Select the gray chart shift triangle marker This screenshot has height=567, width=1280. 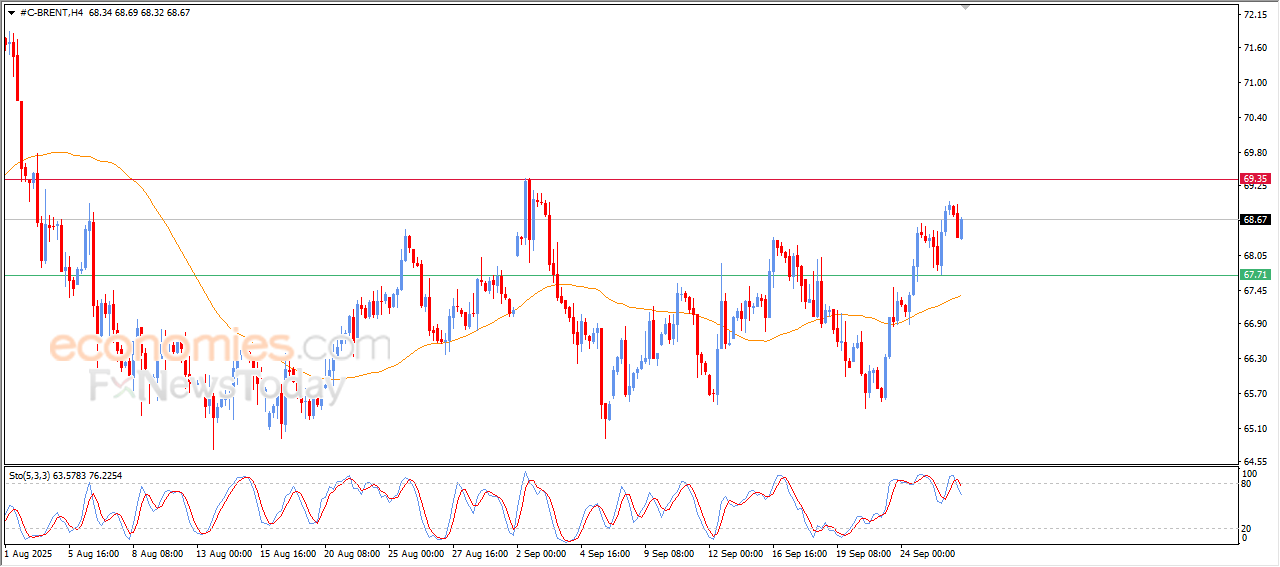pyautogui.click(x=965, y=7)
